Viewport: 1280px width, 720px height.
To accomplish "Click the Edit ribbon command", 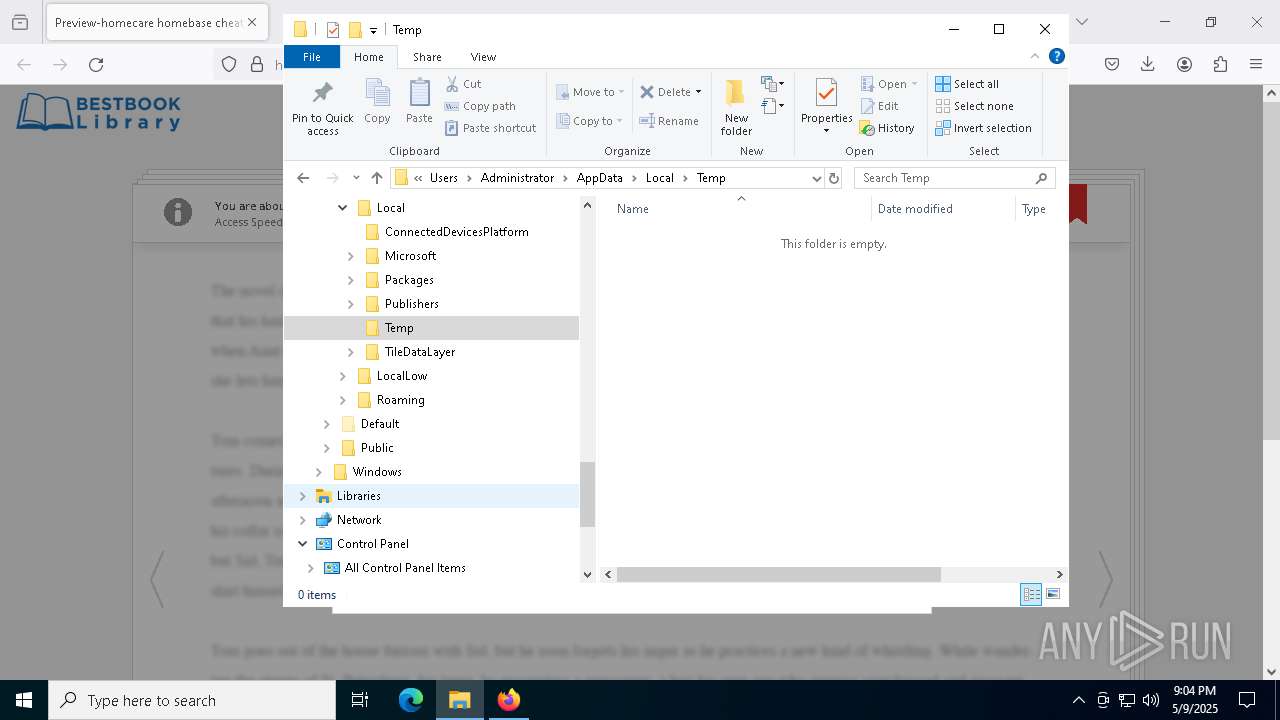I will point(879,106).
